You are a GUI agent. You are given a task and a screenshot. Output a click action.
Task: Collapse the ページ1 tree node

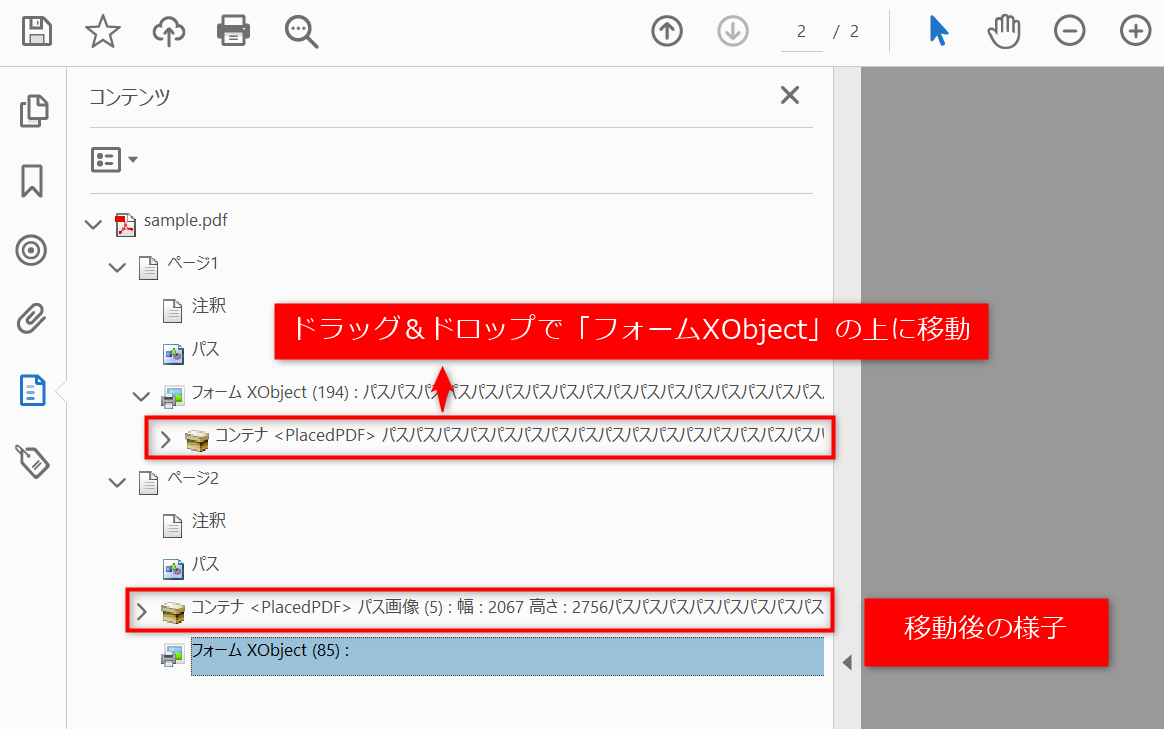tap(118, 268)
